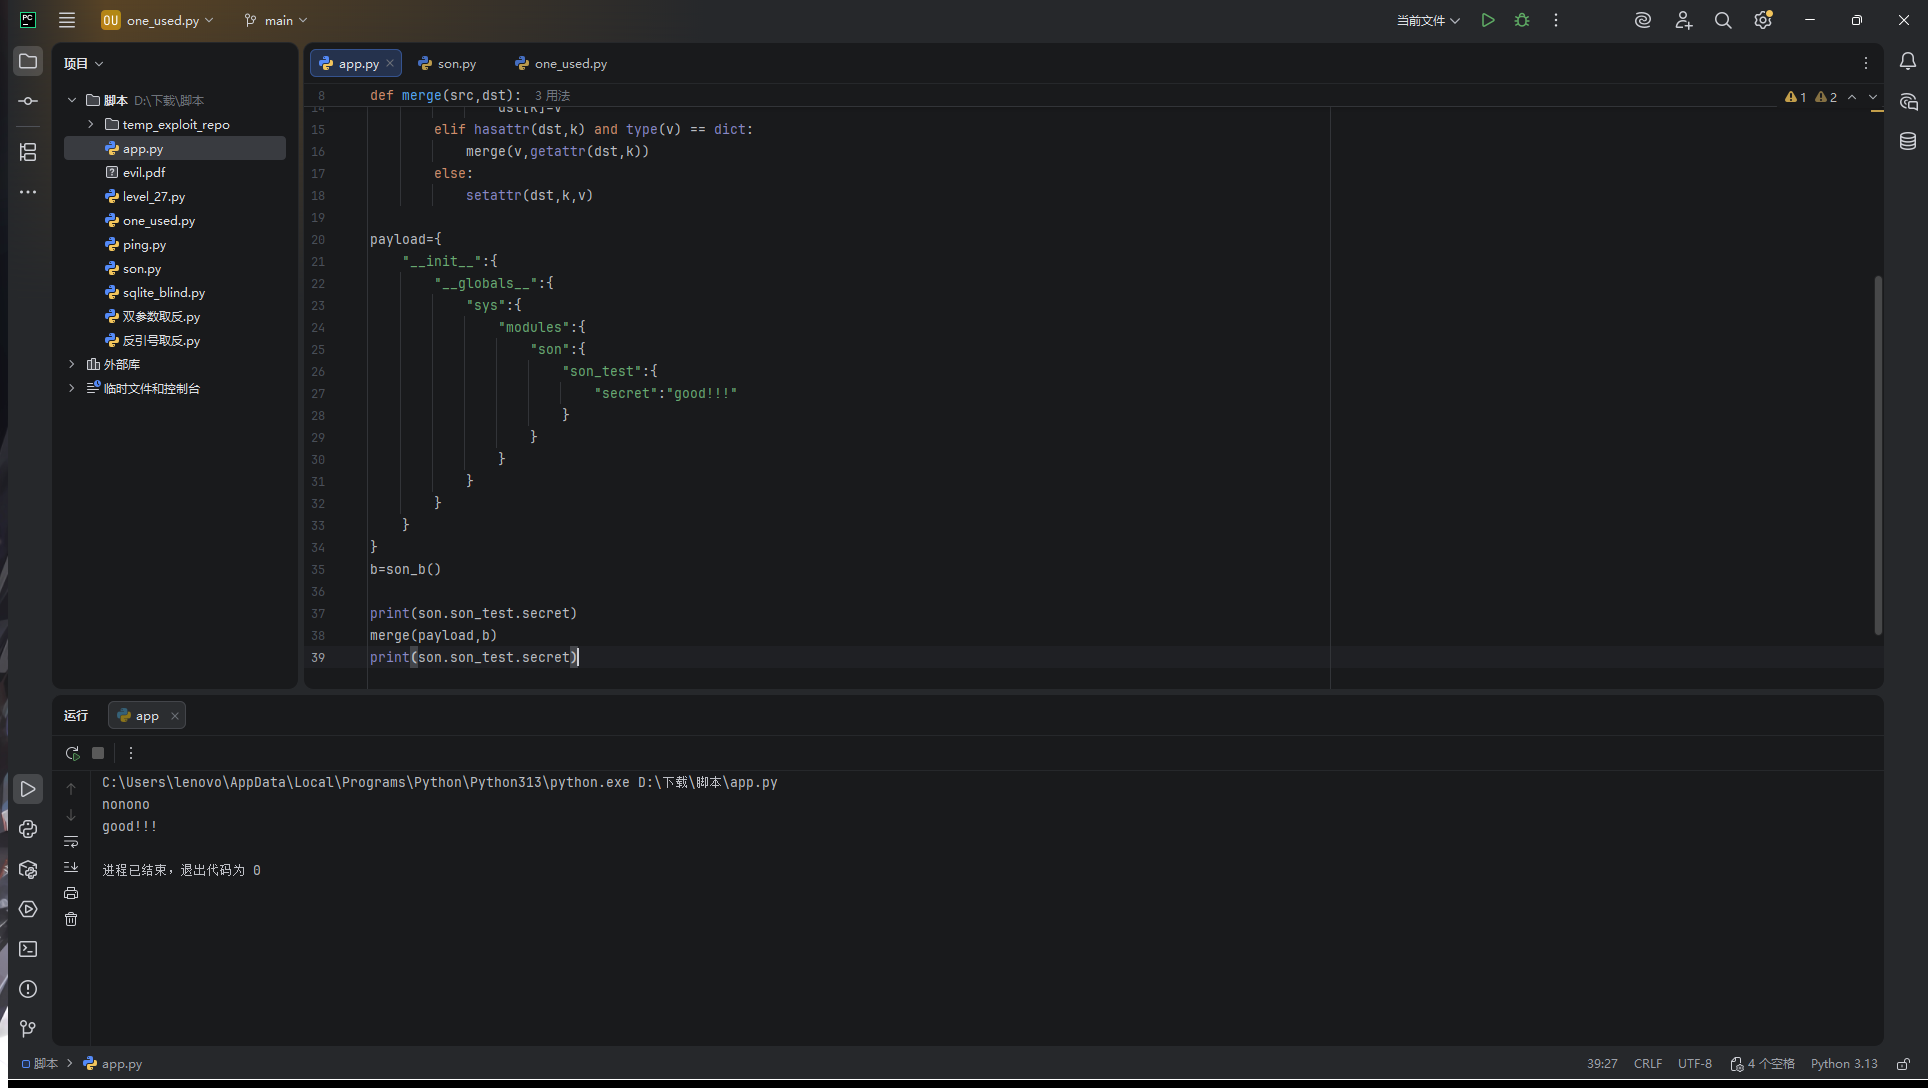Toggle the Run tool window

(28, 789)
